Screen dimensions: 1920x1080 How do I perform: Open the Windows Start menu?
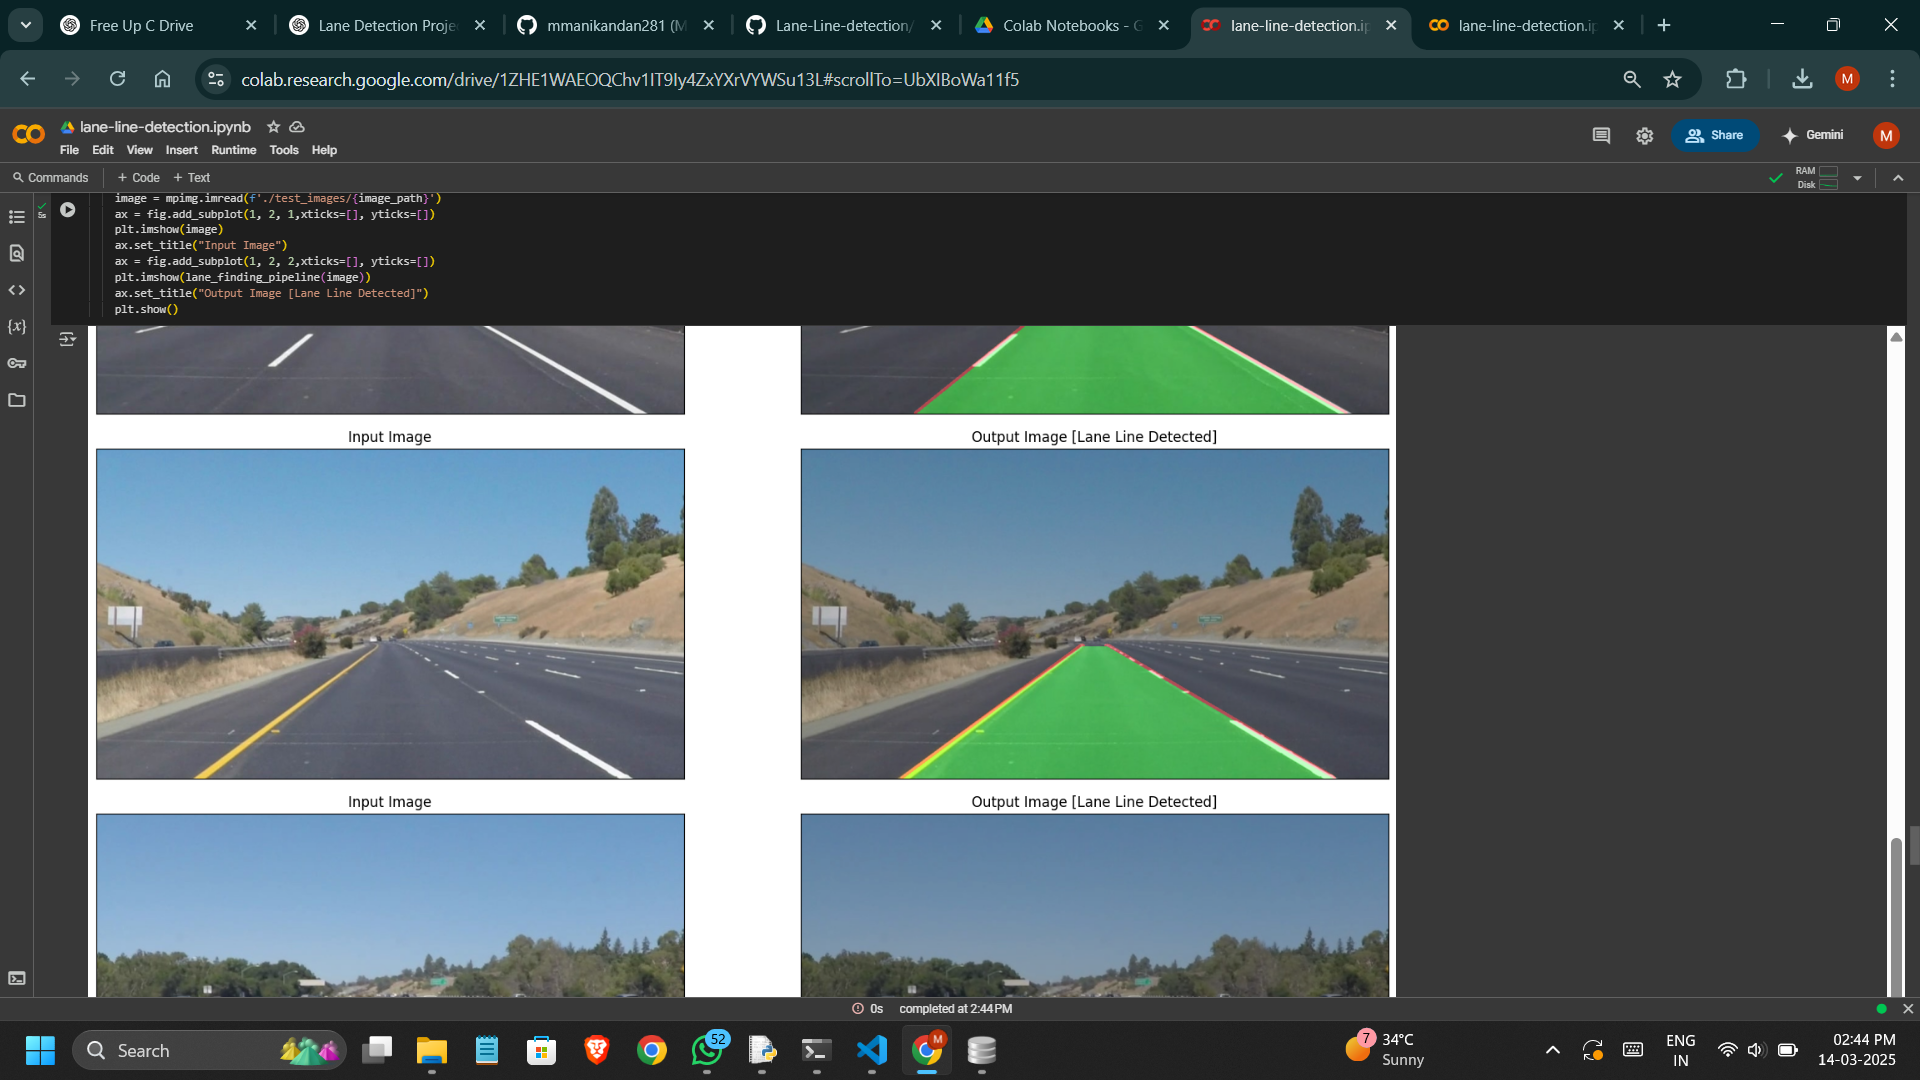[40, 1050]
